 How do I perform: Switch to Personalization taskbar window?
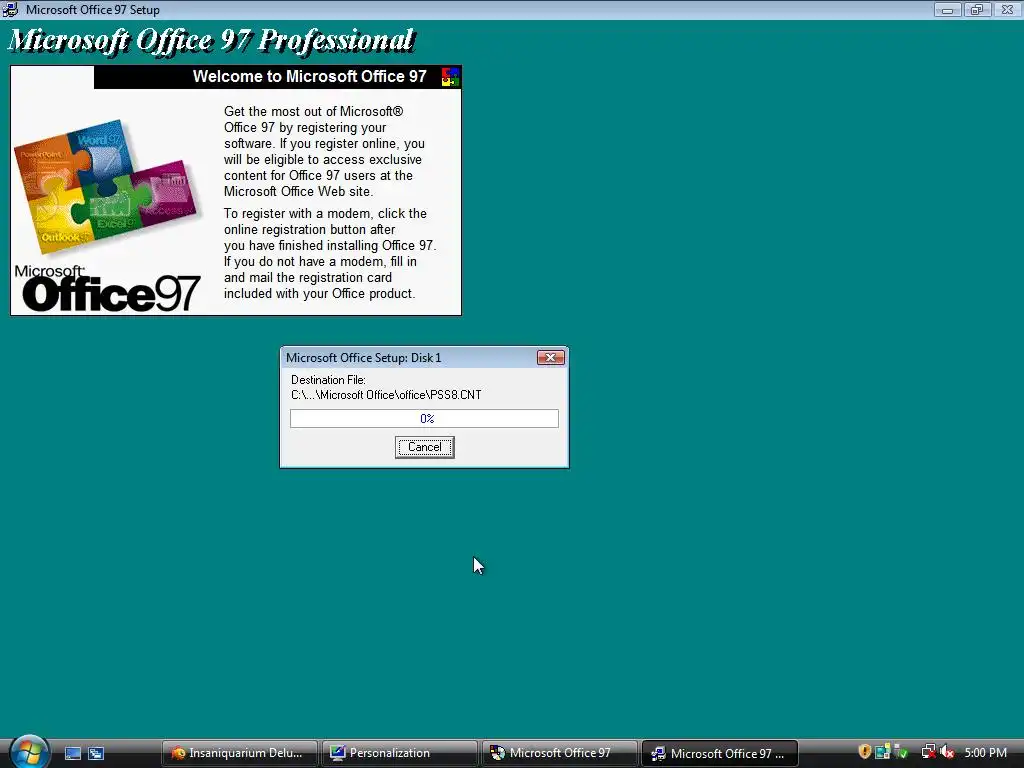(x=400, y=753)
